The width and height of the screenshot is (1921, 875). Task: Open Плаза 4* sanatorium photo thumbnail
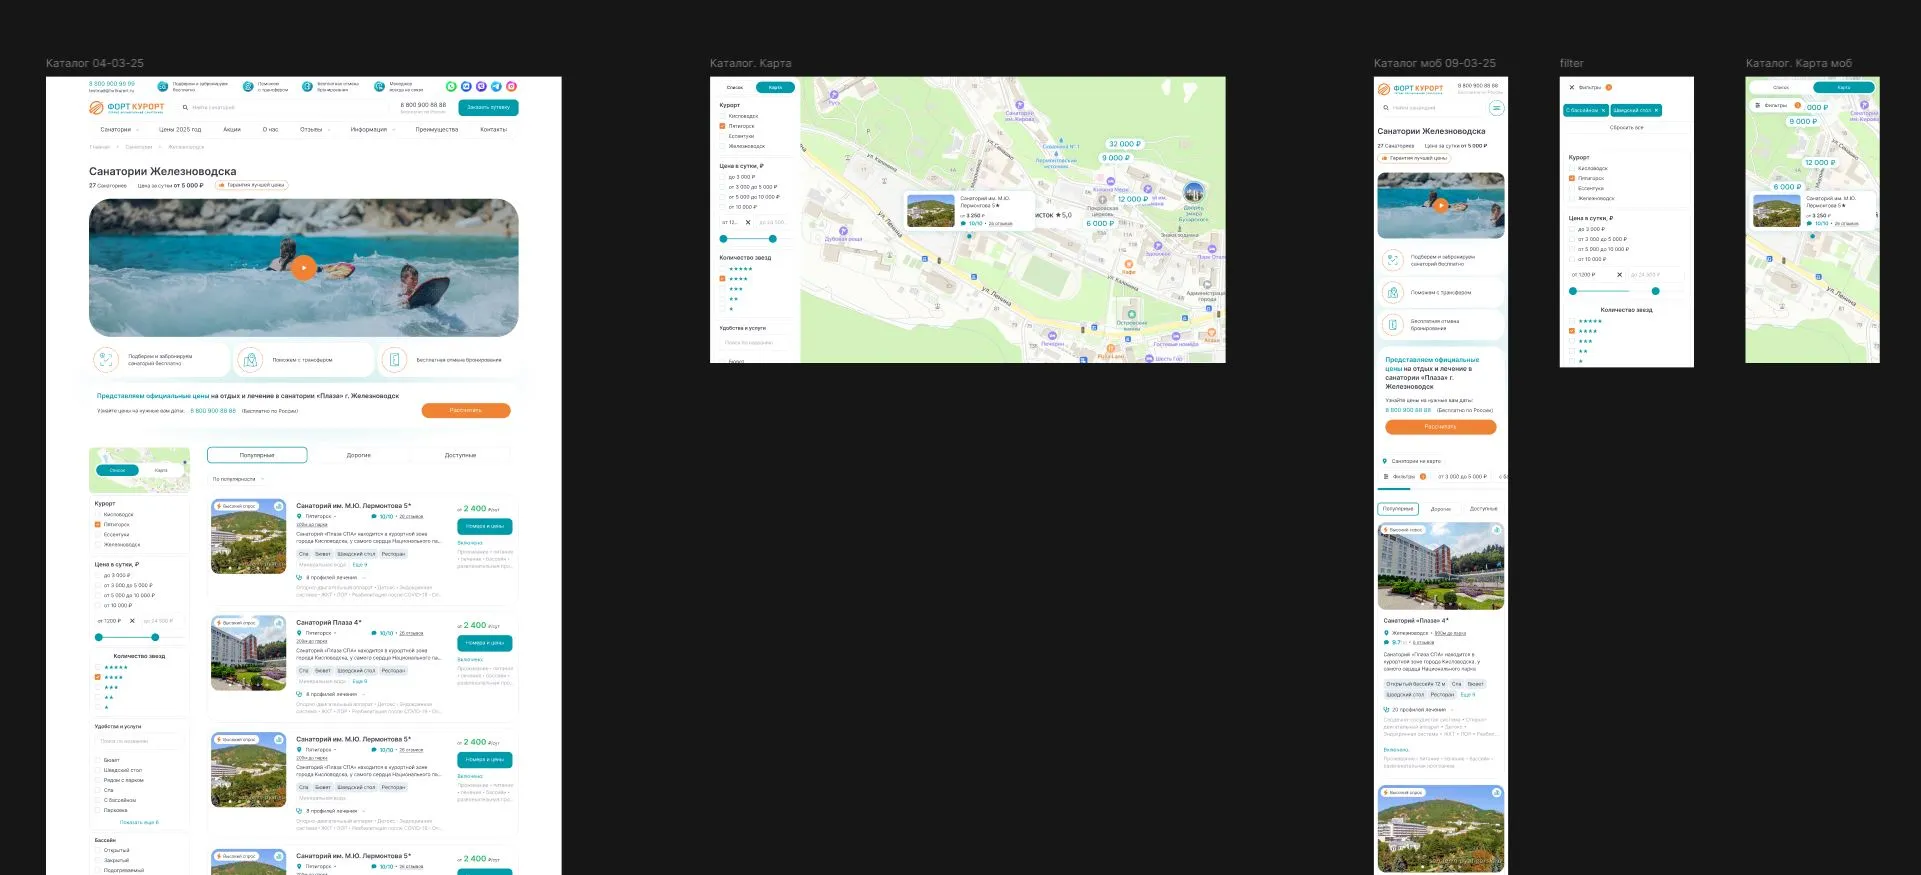(x=249, y=653)
